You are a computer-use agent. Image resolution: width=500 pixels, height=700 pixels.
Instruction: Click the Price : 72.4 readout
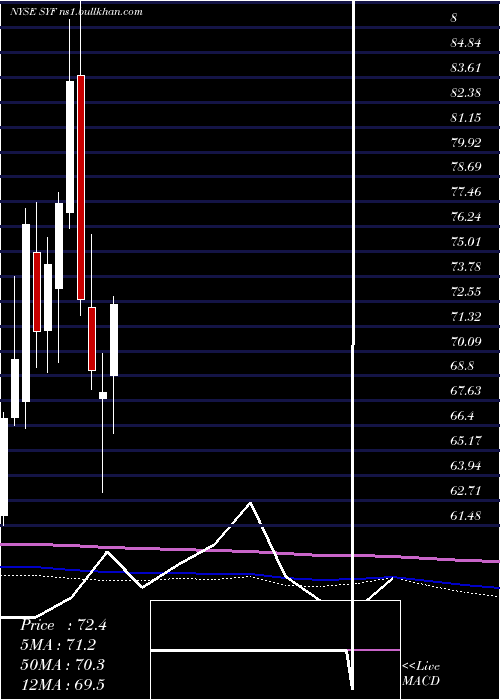[63, 625]
